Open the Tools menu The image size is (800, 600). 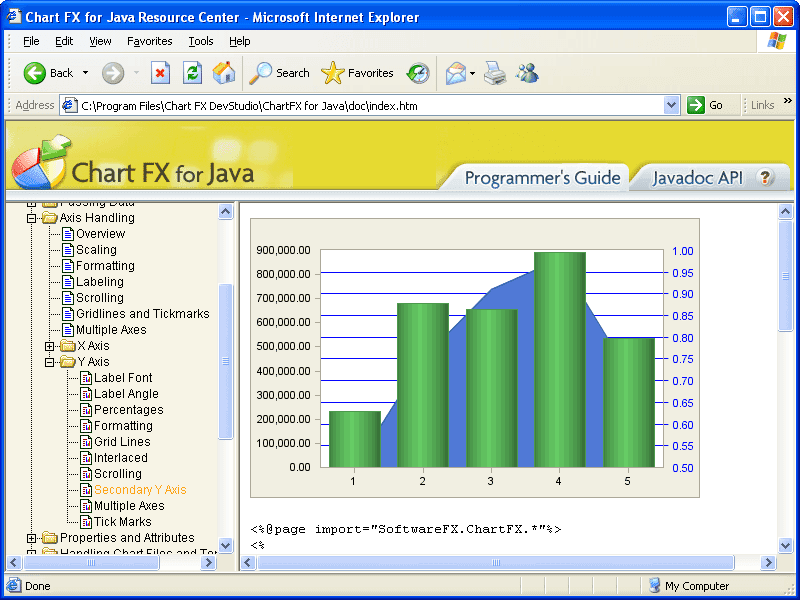201,41
